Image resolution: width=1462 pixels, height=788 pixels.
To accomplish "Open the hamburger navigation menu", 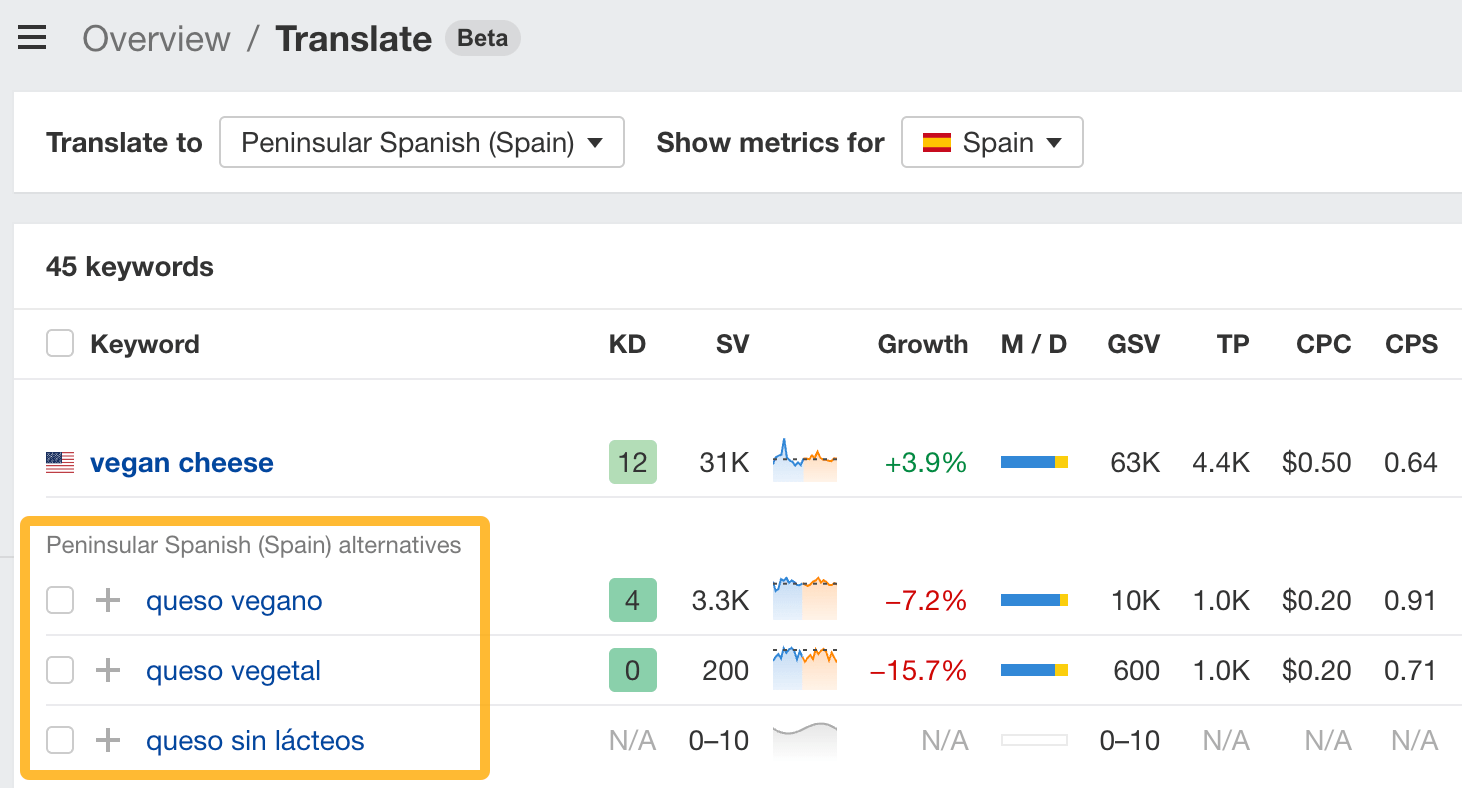I will tap(32, 37).
